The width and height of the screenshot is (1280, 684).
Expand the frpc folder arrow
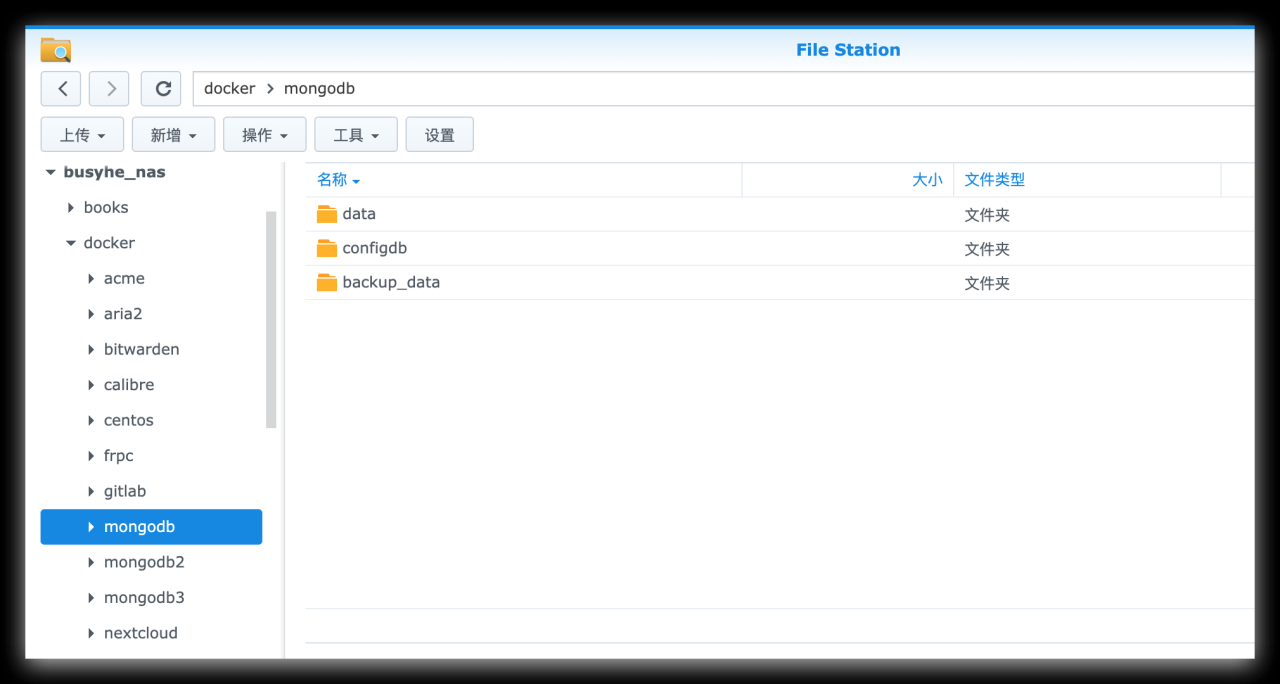91,456
